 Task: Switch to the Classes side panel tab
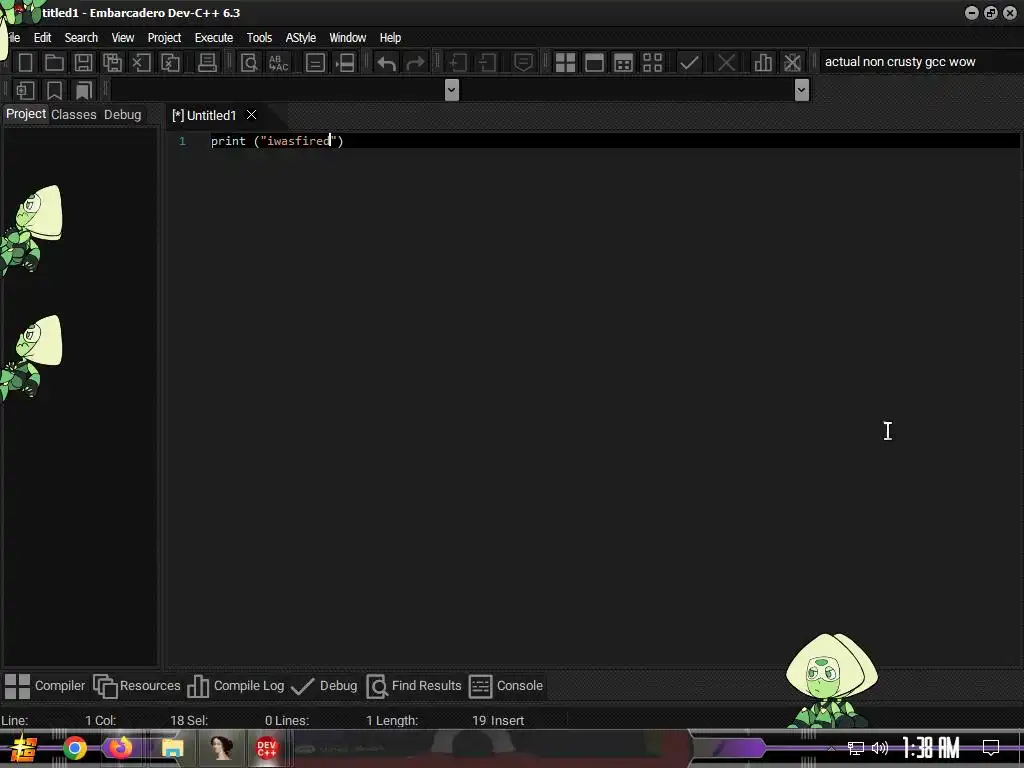point(74,114)
